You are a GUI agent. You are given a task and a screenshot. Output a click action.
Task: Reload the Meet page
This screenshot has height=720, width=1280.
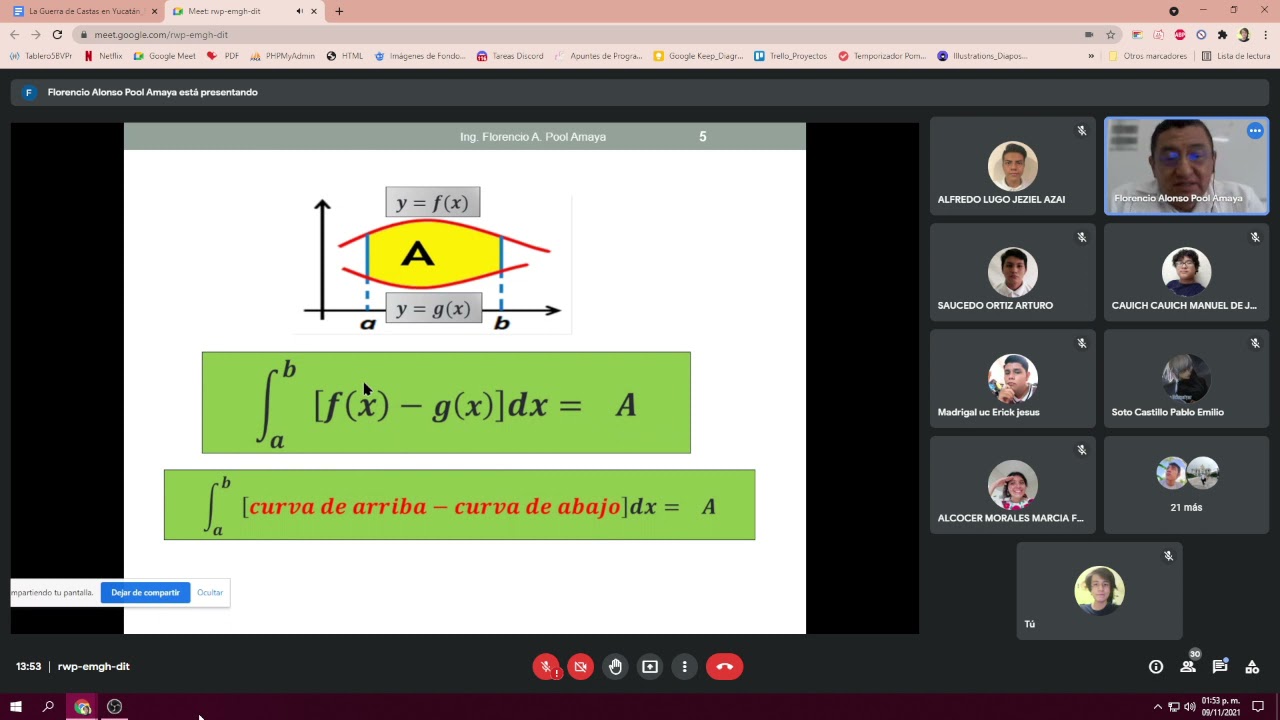(x=57, y=34)
